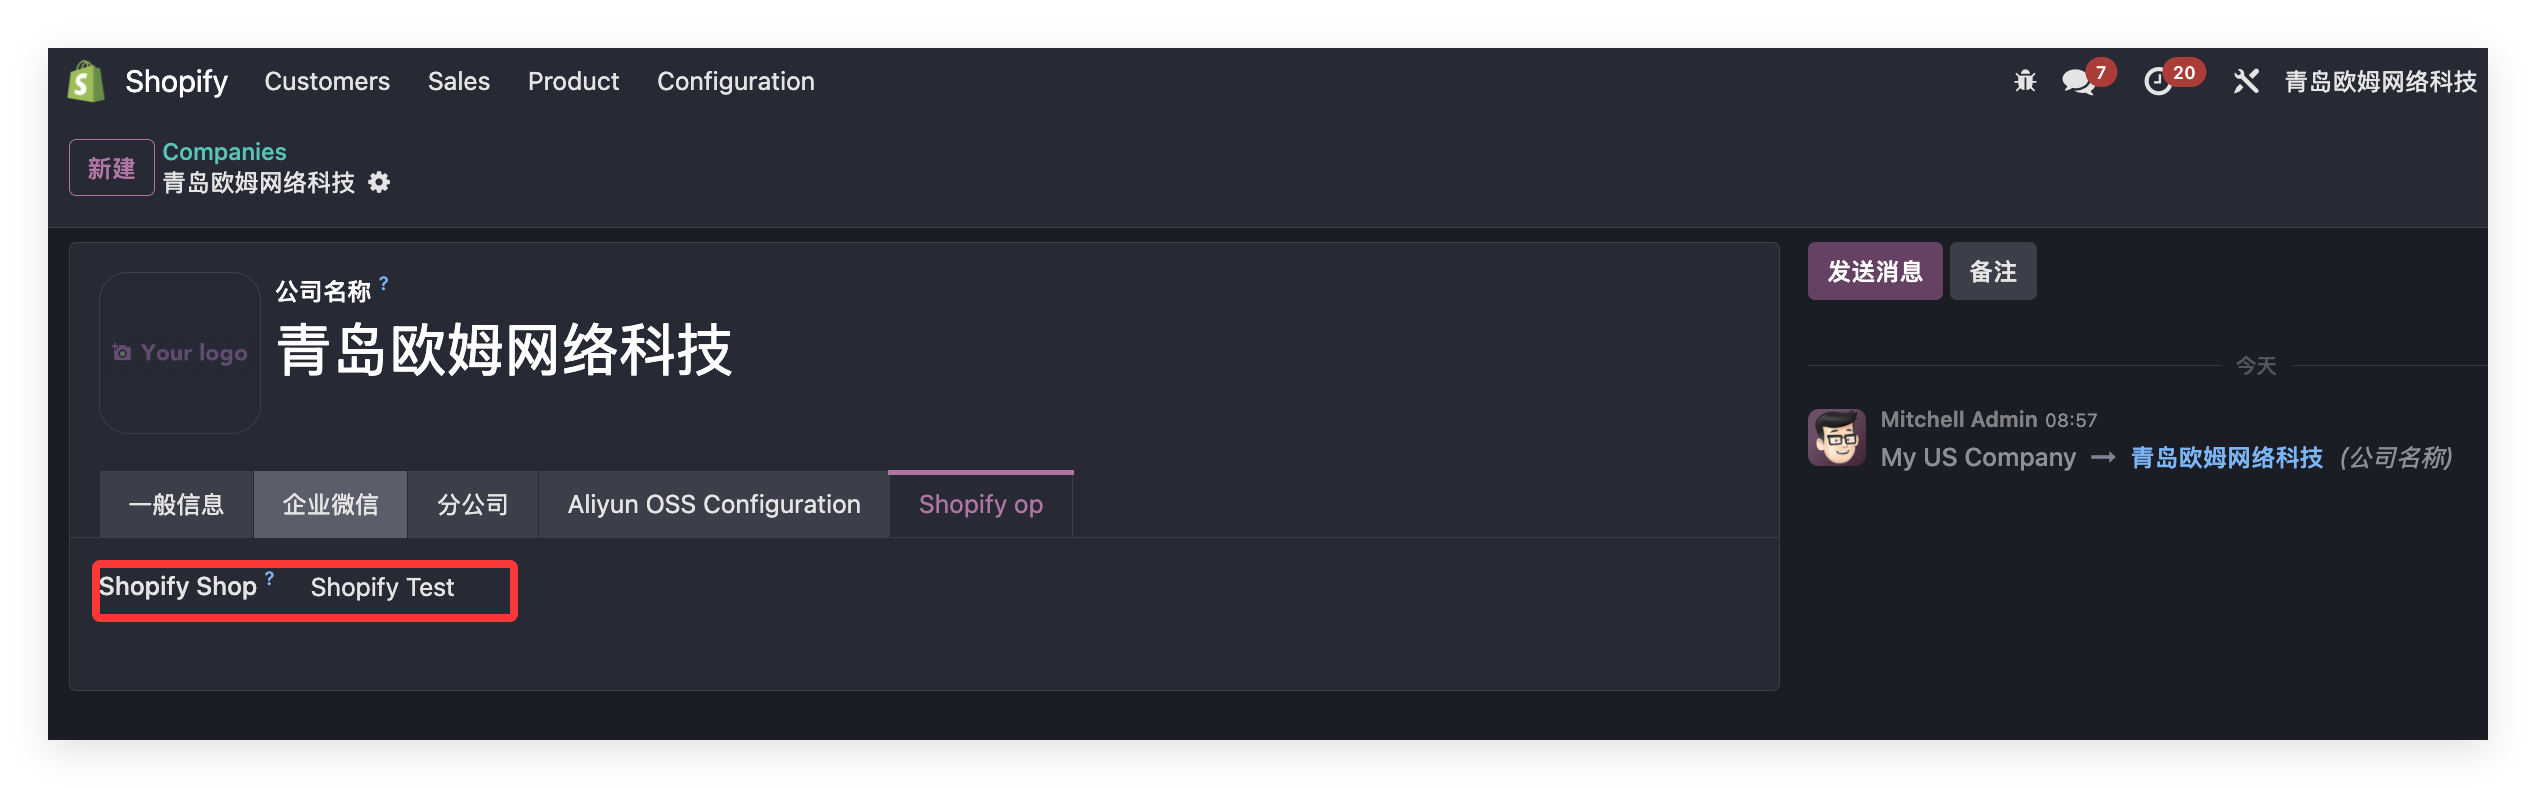Open the activities clock icon with 20 badge
The height and width of the screenshot is (788, 2536).
click(x=2160, y=83)
